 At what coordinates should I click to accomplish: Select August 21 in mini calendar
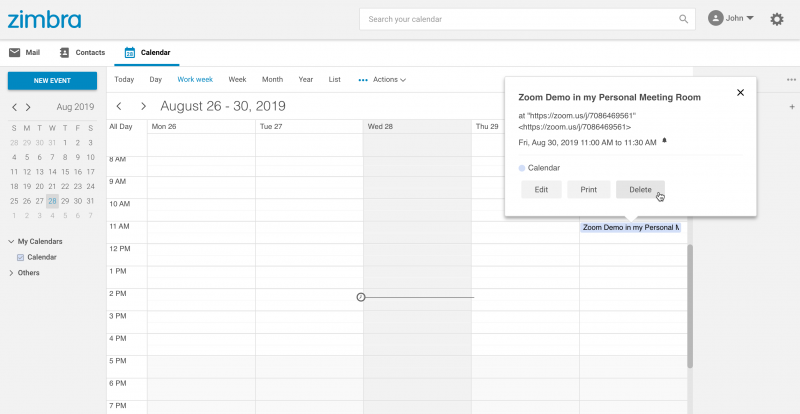coord(53,186)
